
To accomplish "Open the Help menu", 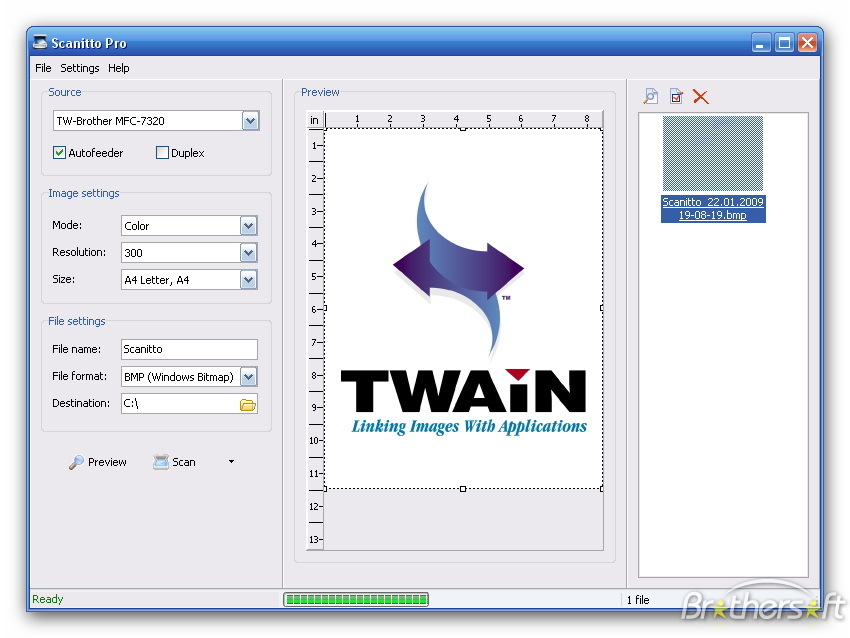I will (119, 68).
